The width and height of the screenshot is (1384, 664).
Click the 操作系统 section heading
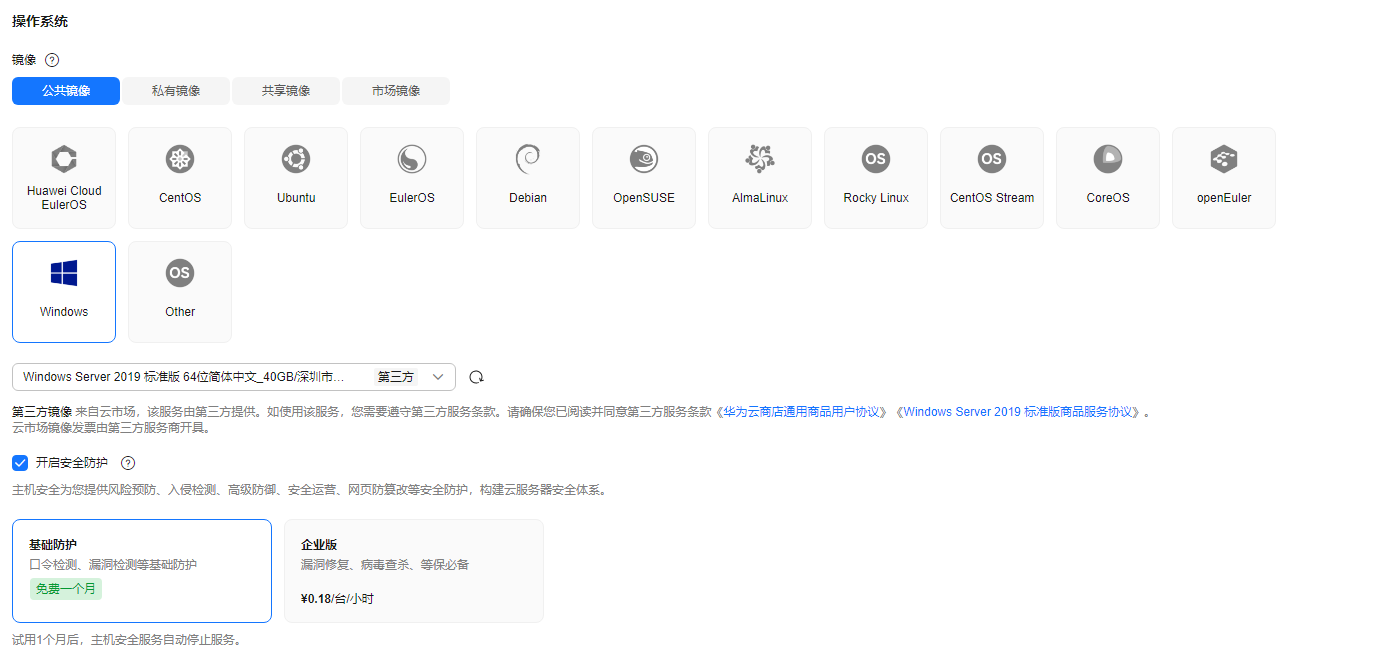pyautogui.click(x=40, y=21)
